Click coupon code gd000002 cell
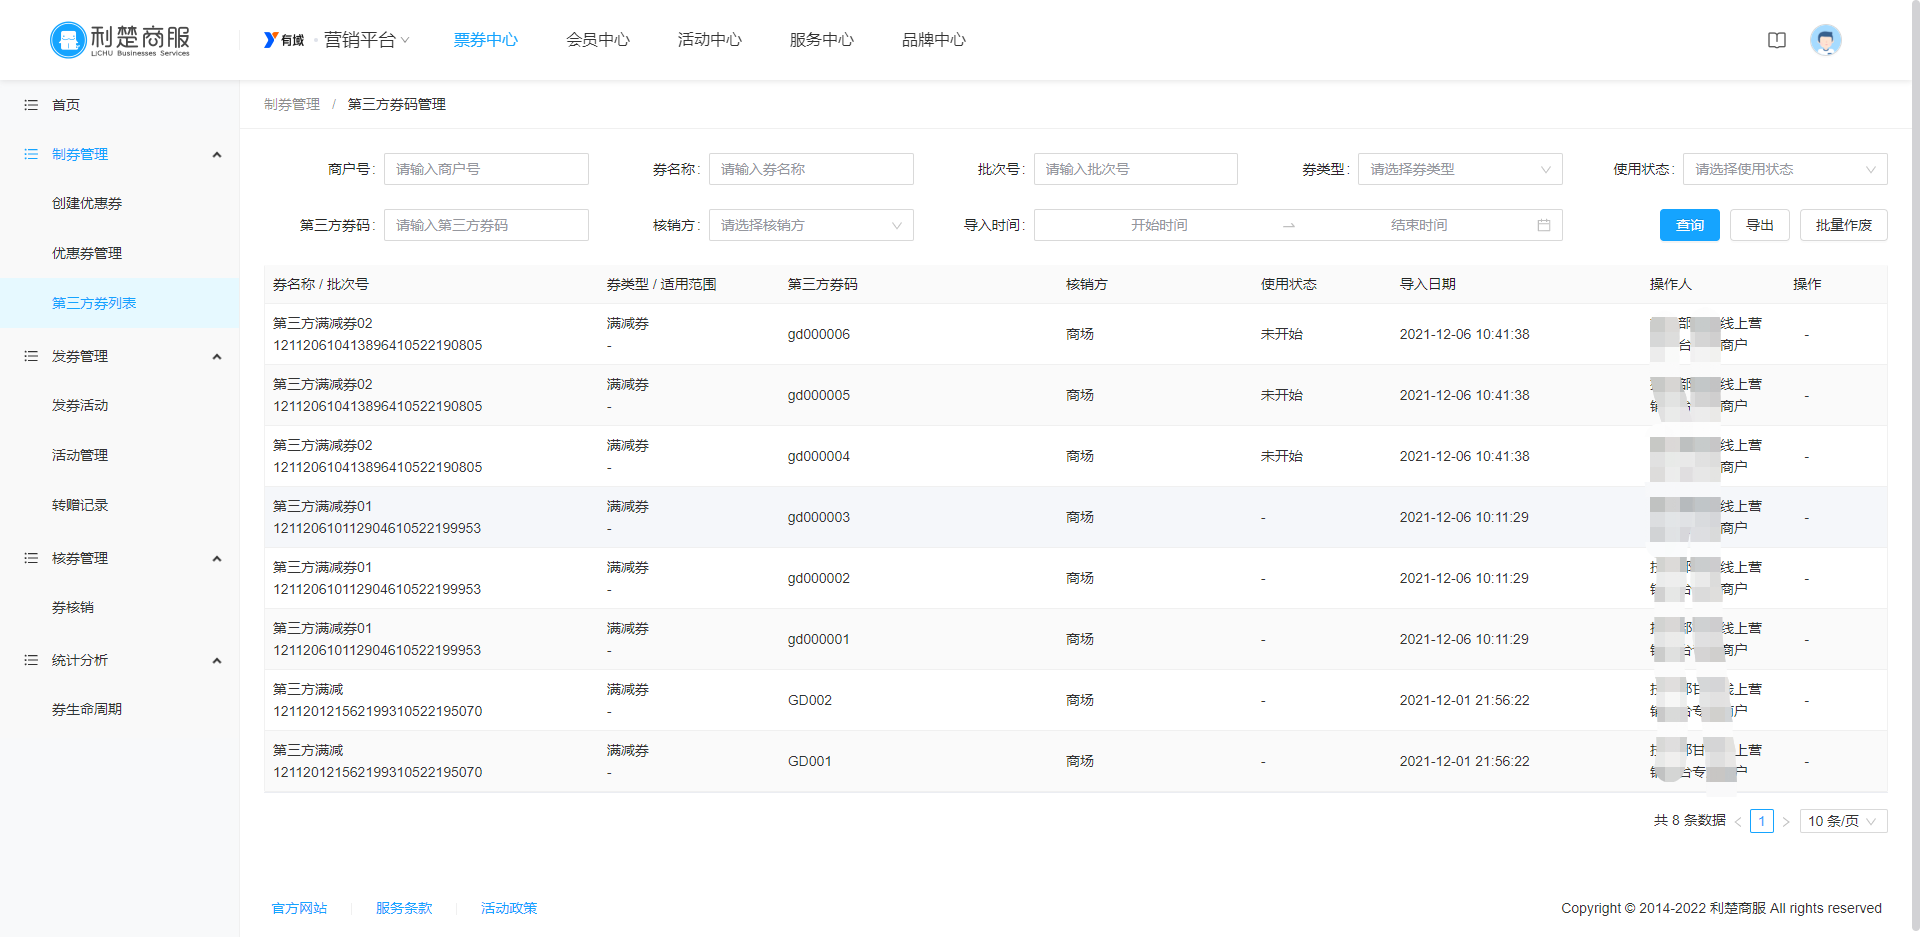Image resolution: width=1920 pixels, height=937 pixels. (x=819, y=578)
